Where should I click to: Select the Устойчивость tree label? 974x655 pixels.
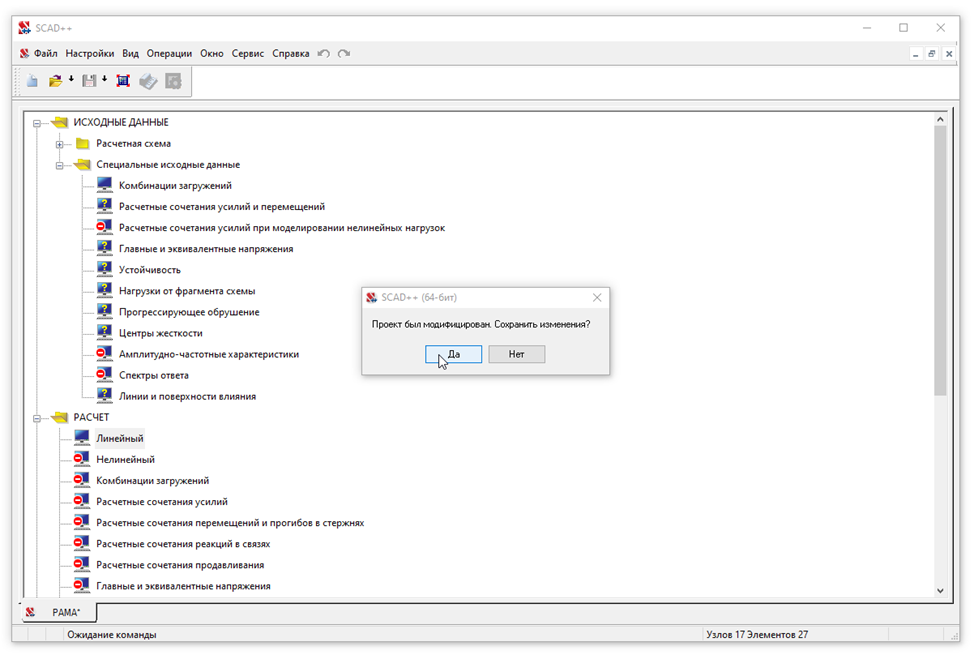click(150, 270)
